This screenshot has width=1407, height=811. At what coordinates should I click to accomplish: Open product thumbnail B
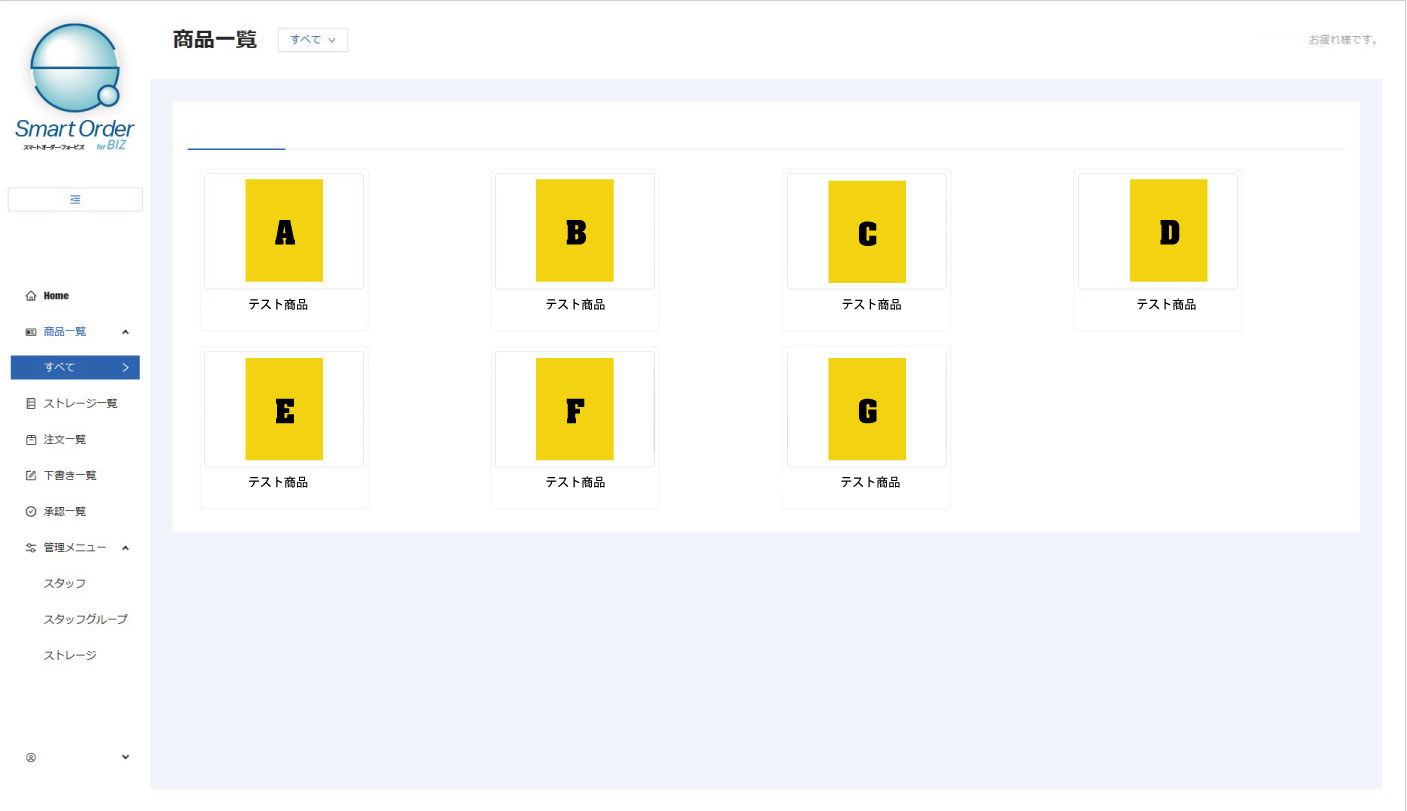coord(575,231)
